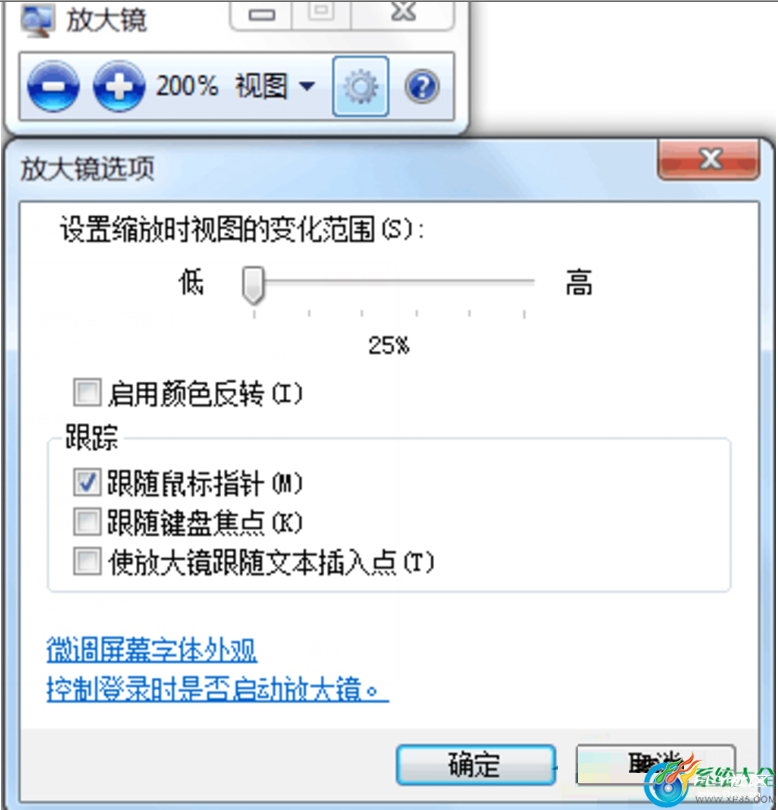Click the zoom out minus button
Screen dimensions: 778x810
tap(53, 86)
